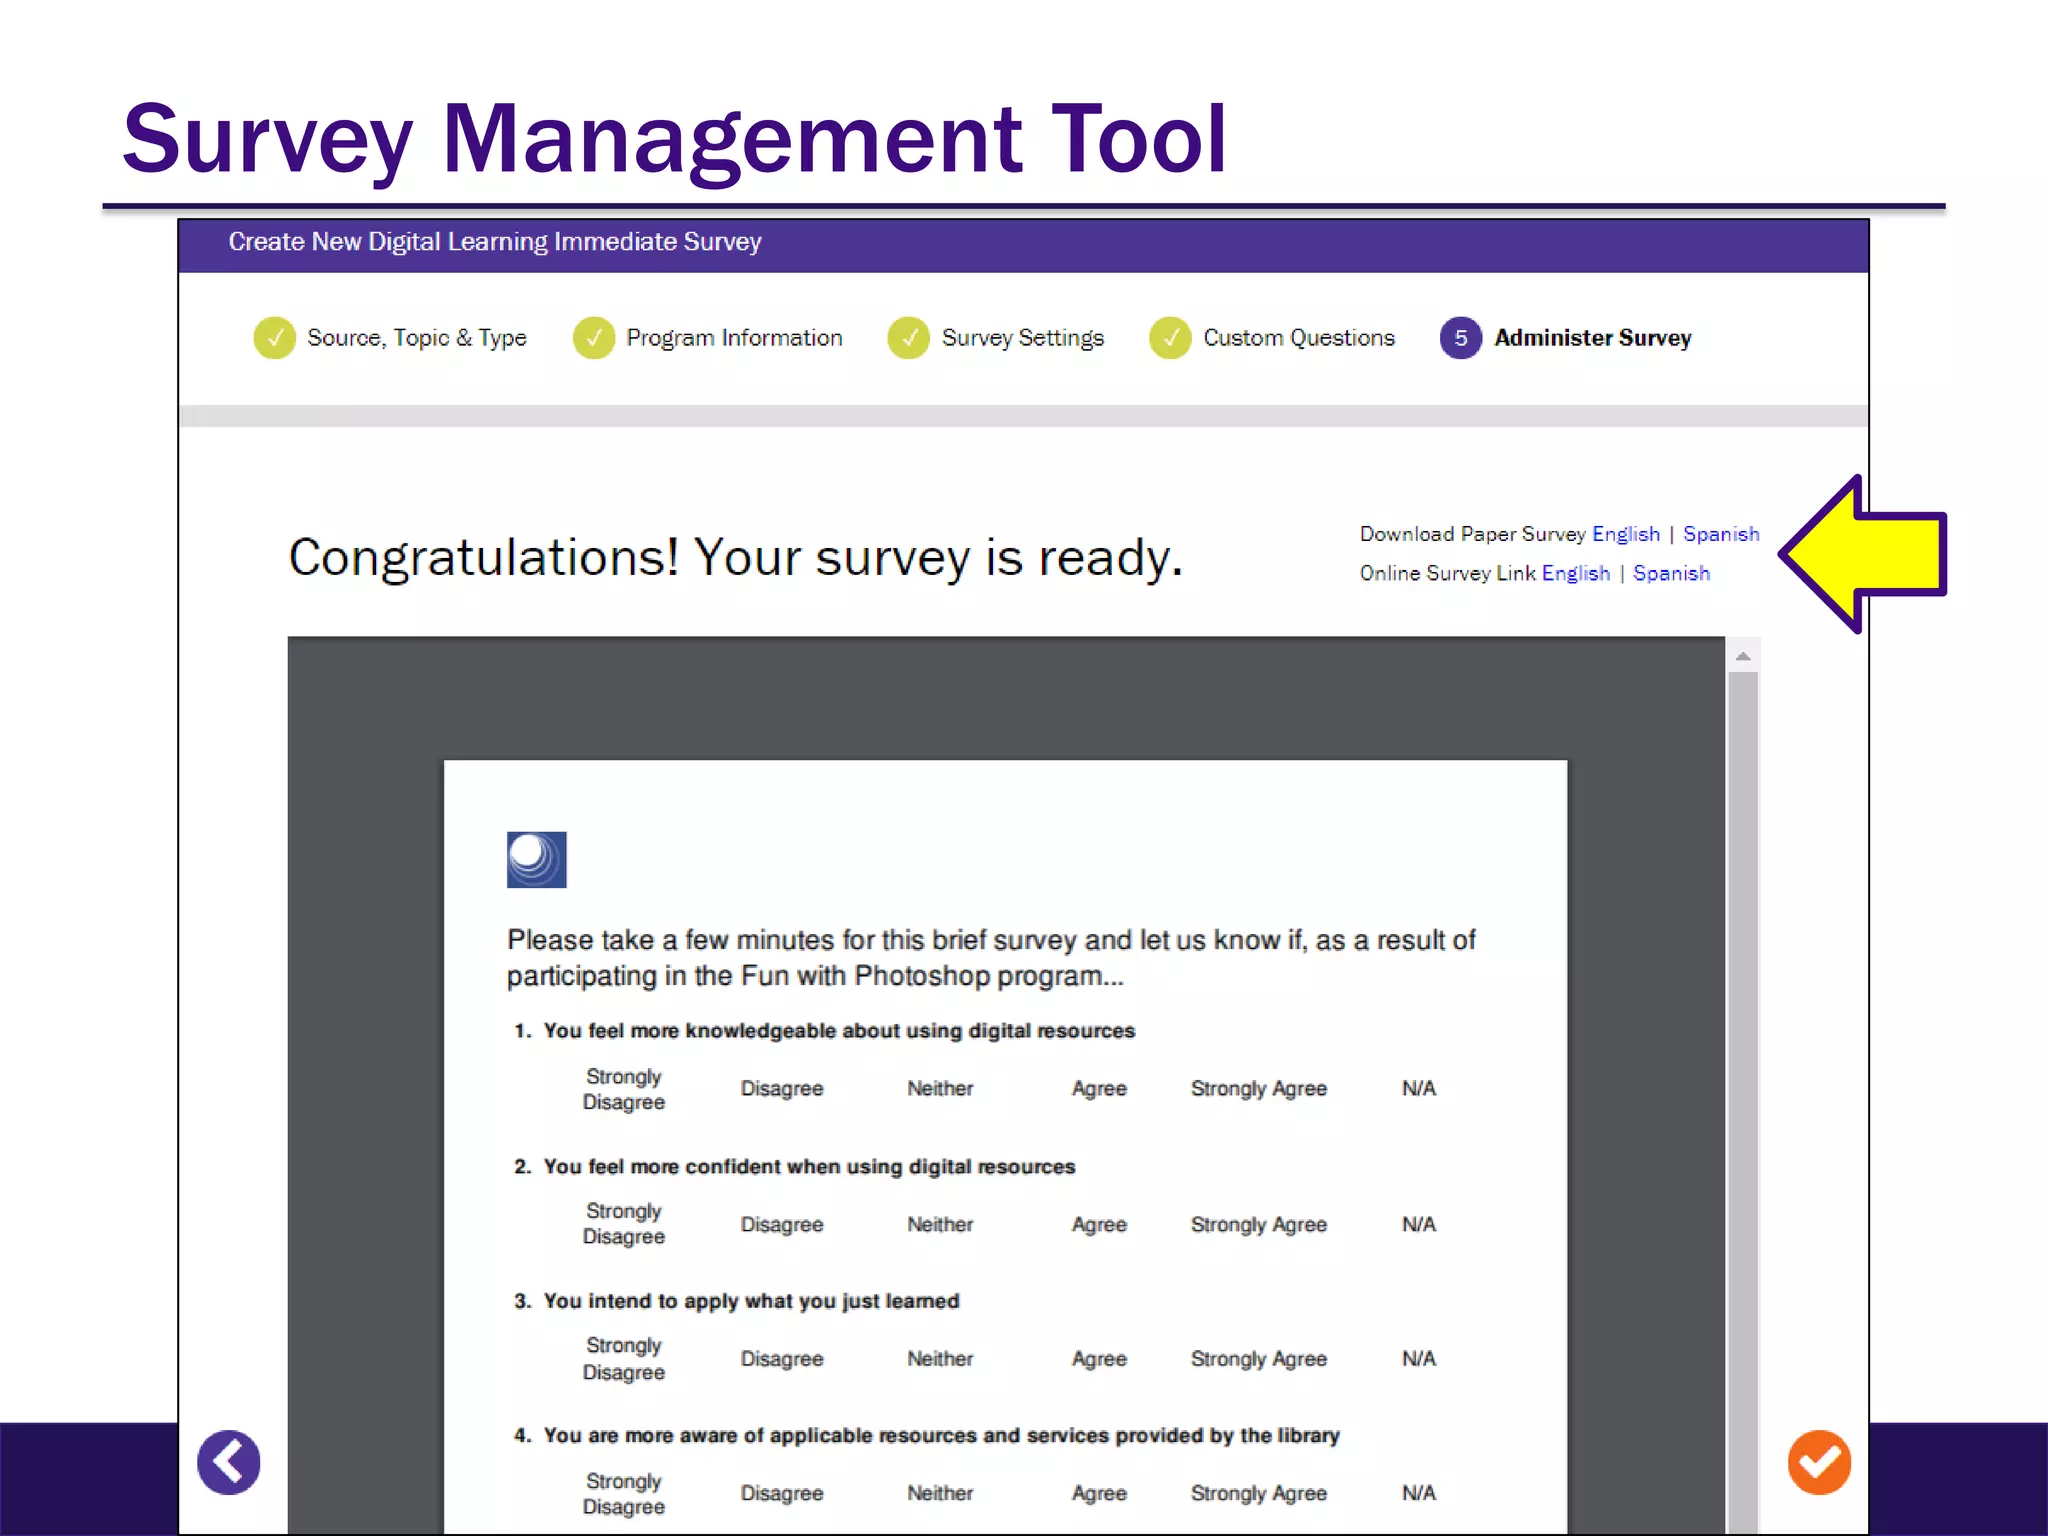Click the 'Download Paper Survey' label

(x=1473, y=534)
